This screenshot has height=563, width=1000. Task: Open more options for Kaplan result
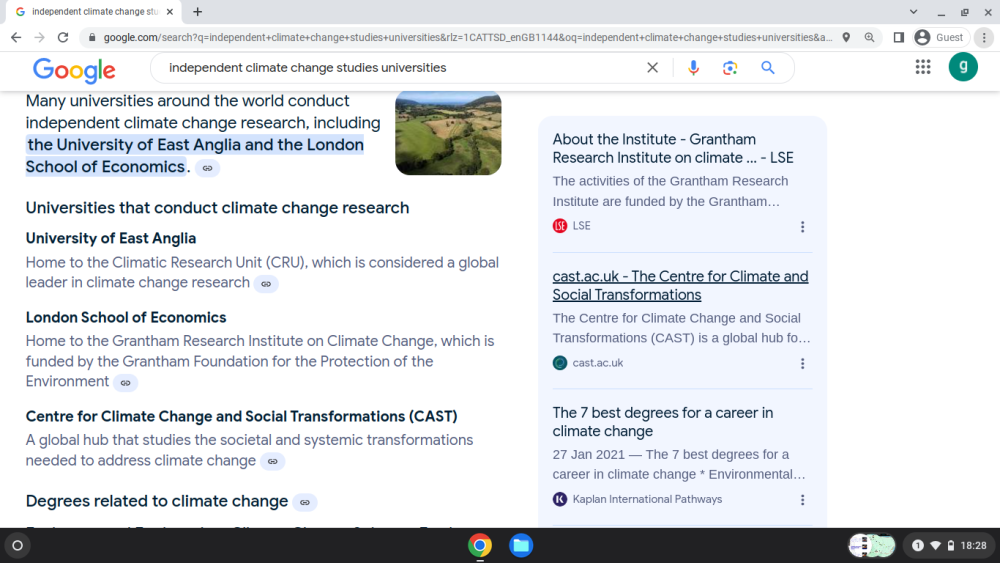pyautogui.click(x=802, y=500)
